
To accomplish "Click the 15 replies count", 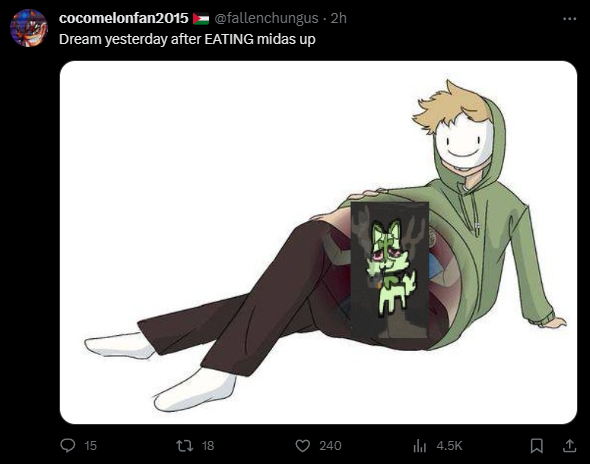I will point(91,446).
